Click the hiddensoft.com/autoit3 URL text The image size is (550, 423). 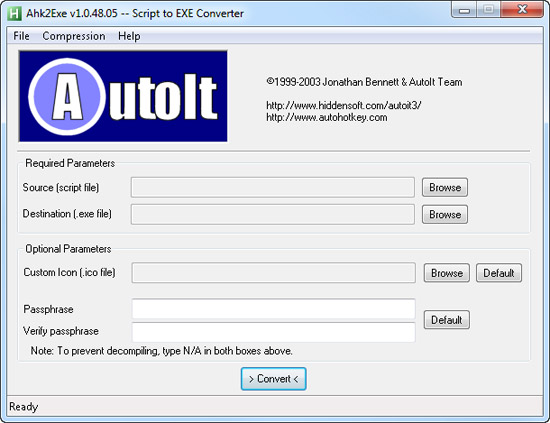pyautogui.click(x=344, y=105)
